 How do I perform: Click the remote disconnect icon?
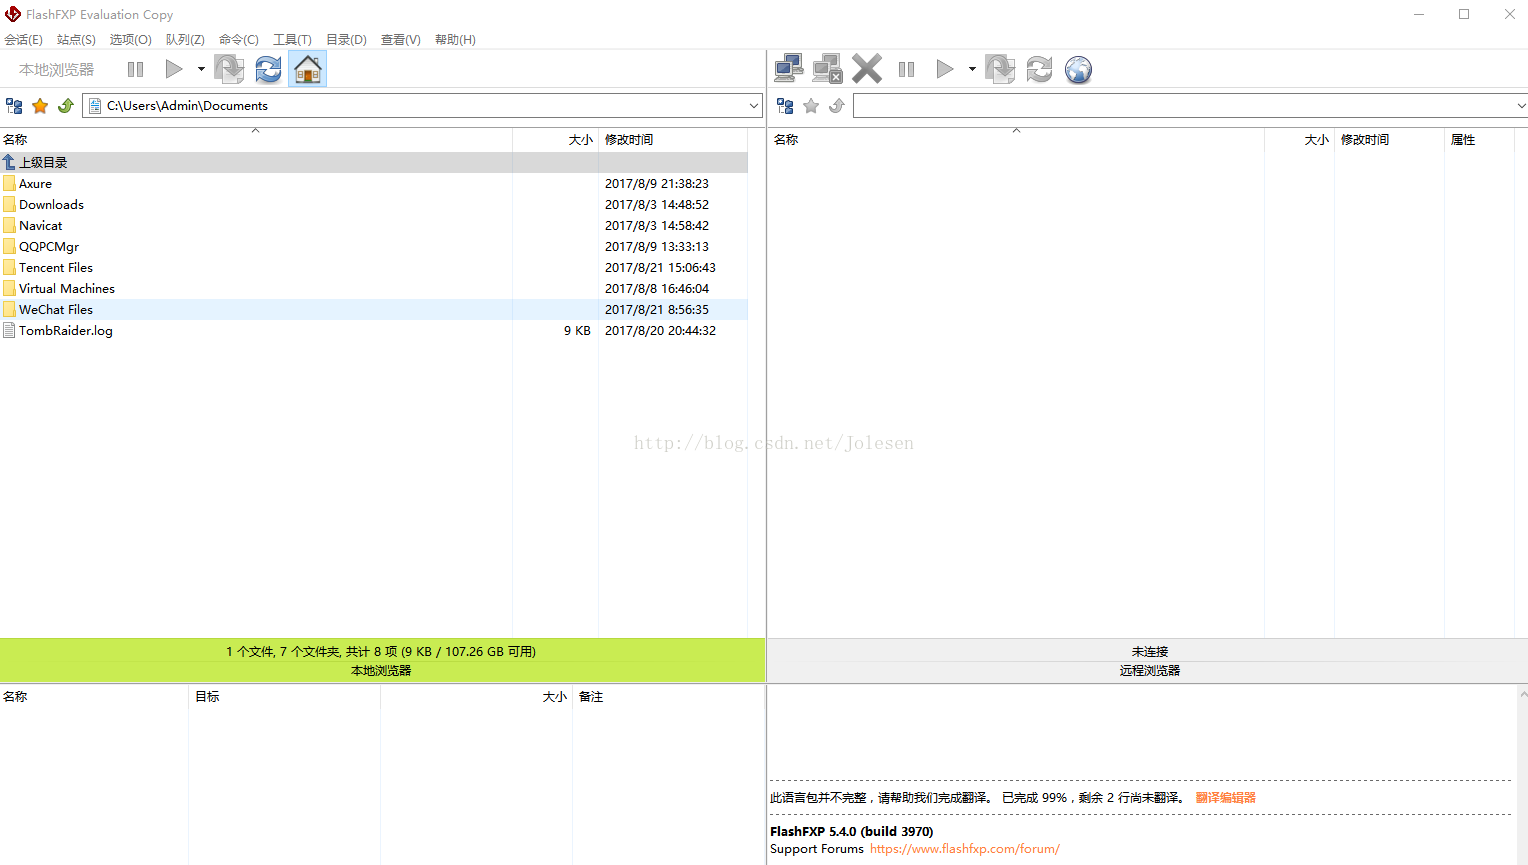[x=828, y=69]
